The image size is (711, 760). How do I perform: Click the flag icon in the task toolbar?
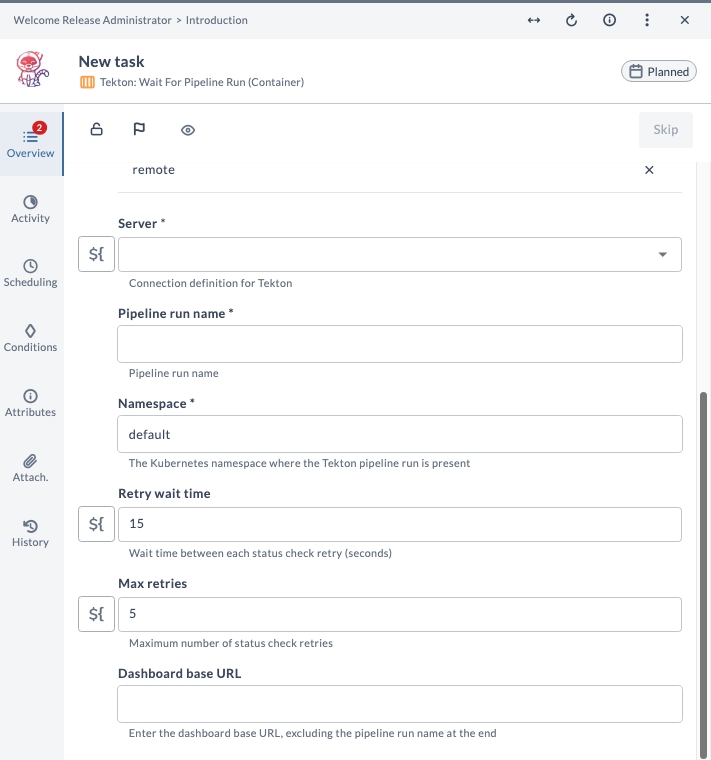pos(139,130)
